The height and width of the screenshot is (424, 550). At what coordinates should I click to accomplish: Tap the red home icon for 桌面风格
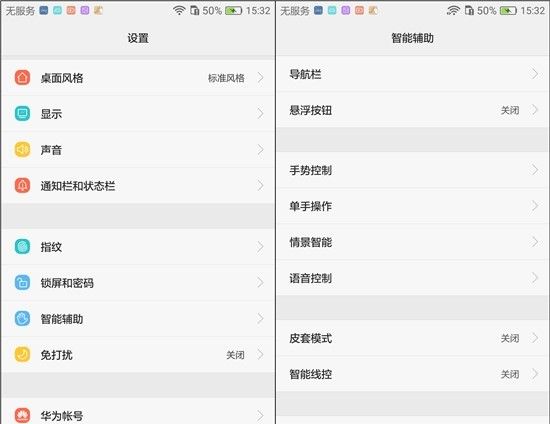(x=22, y=78)
